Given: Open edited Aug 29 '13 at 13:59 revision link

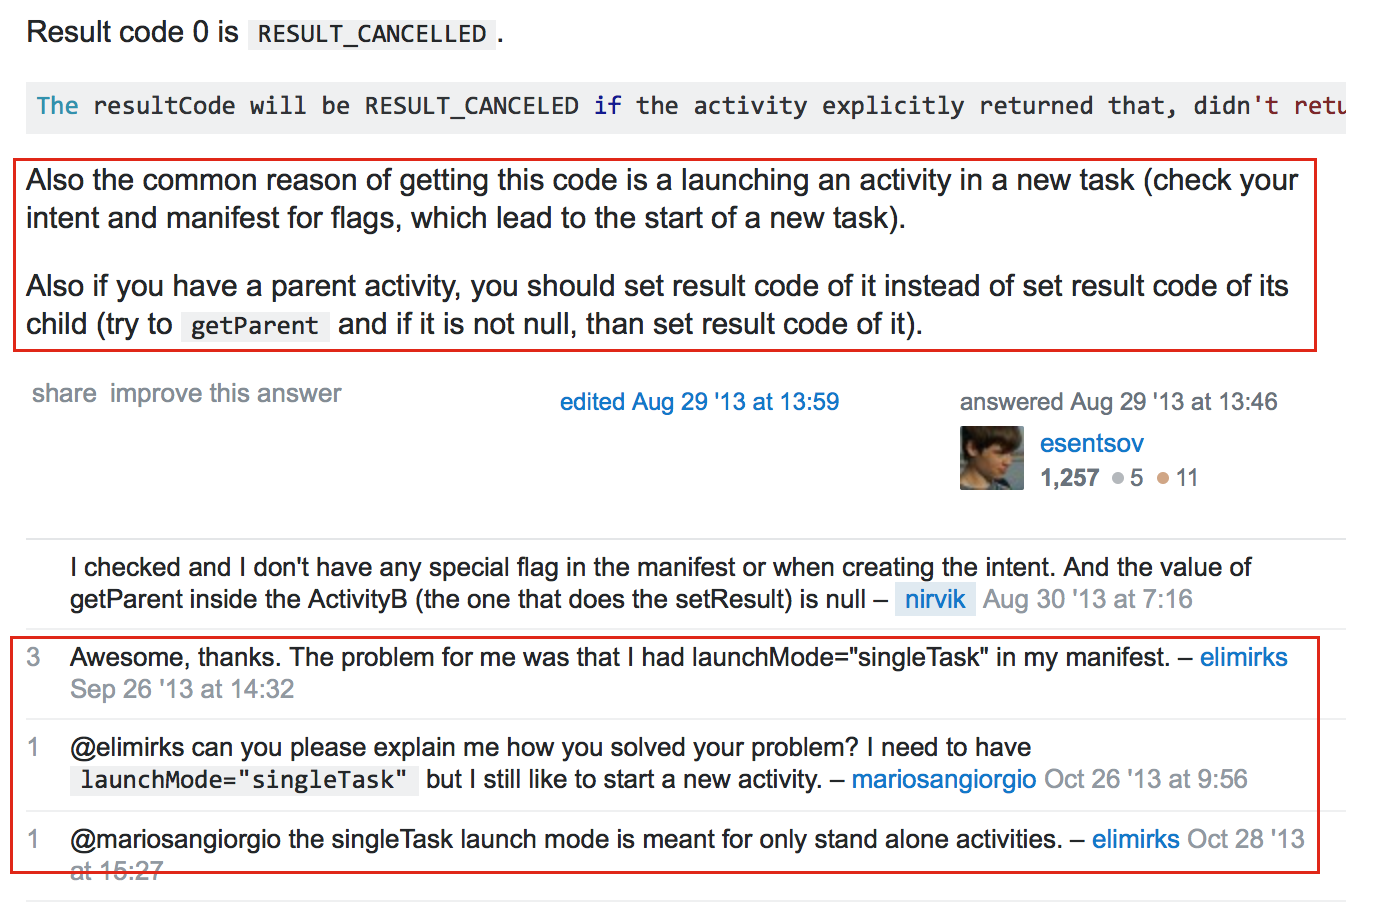Looking at the screenshot, I should point(699,402).
